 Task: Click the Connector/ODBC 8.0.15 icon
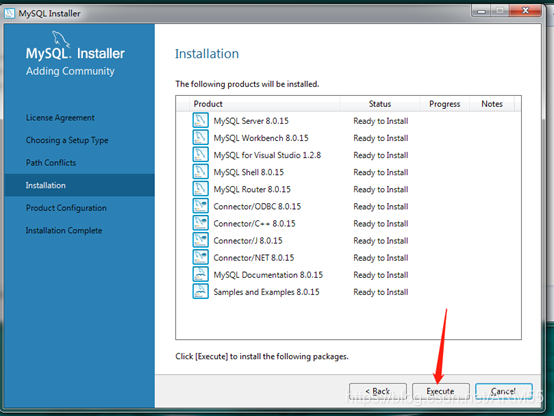click(x=200, y=206)
